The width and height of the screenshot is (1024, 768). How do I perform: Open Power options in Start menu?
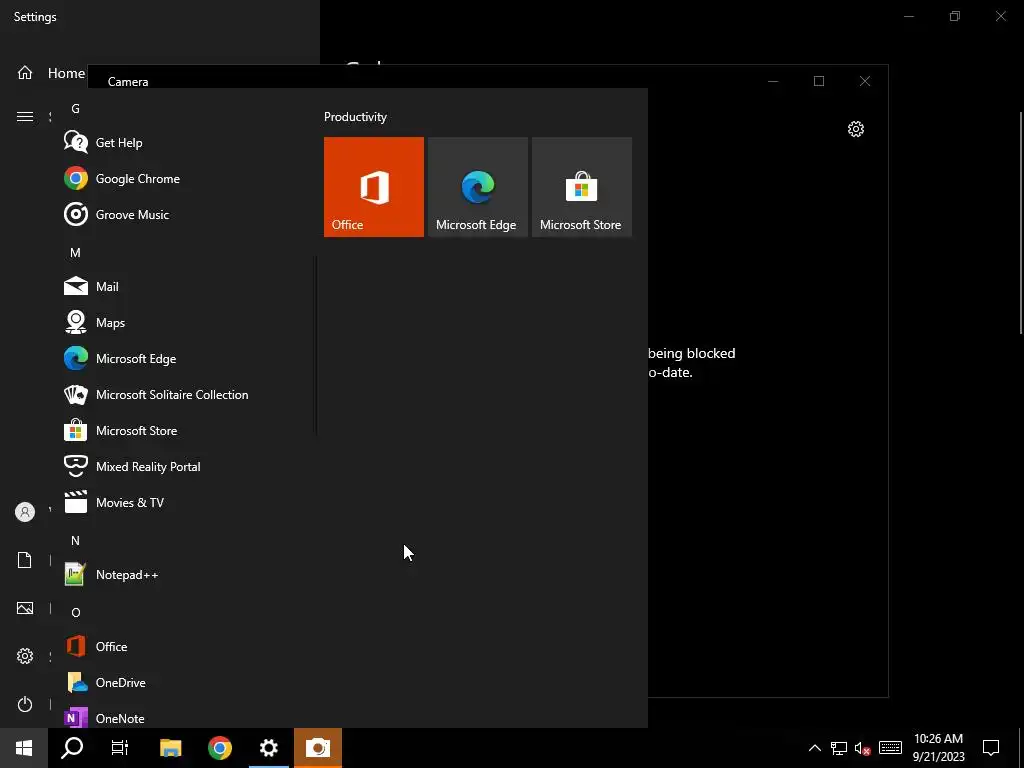tap(25, 704)
